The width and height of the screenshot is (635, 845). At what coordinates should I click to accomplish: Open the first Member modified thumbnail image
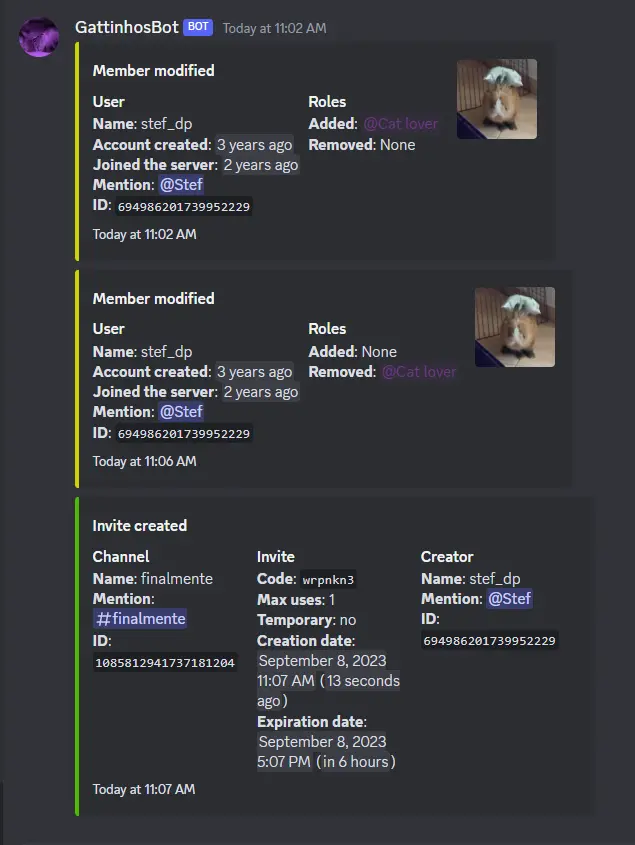[497, 99]
